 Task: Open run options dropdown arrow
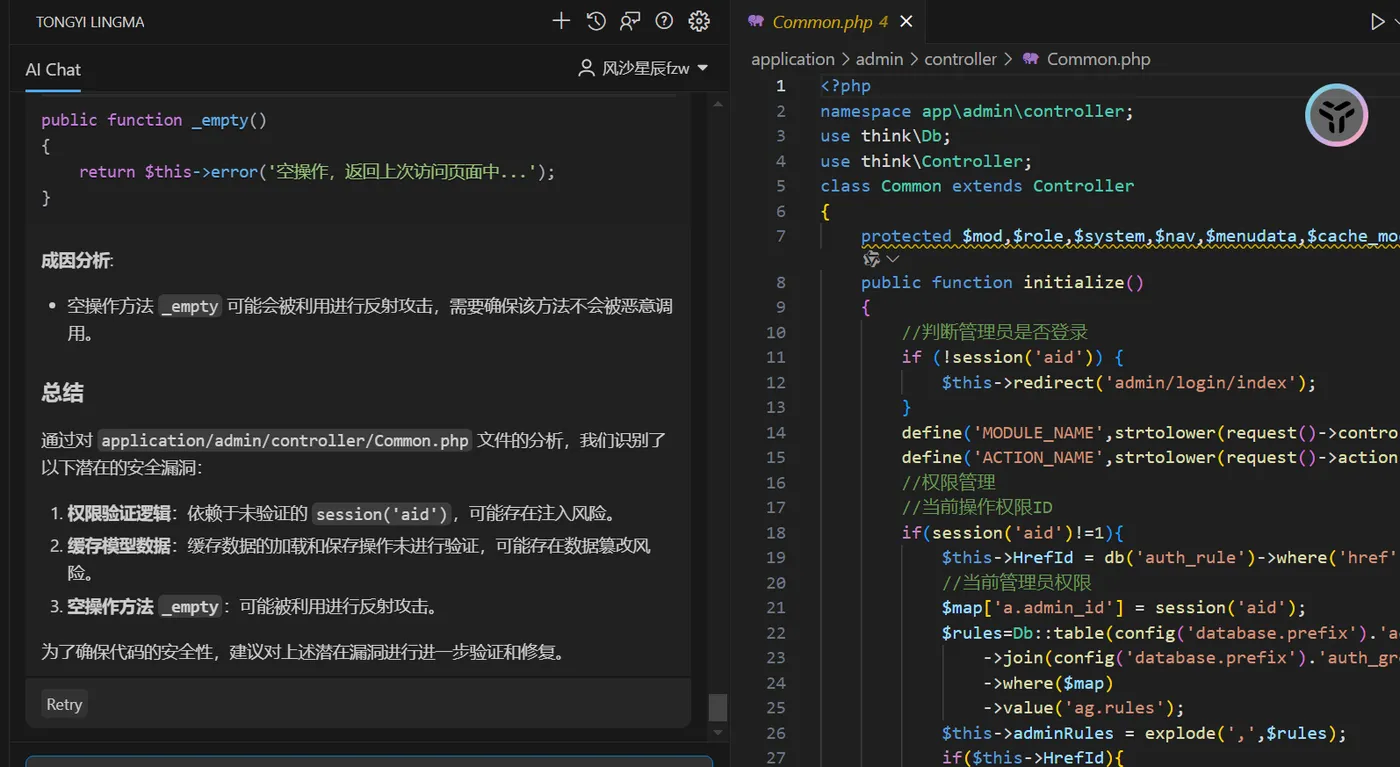[x=1396, y=22]
